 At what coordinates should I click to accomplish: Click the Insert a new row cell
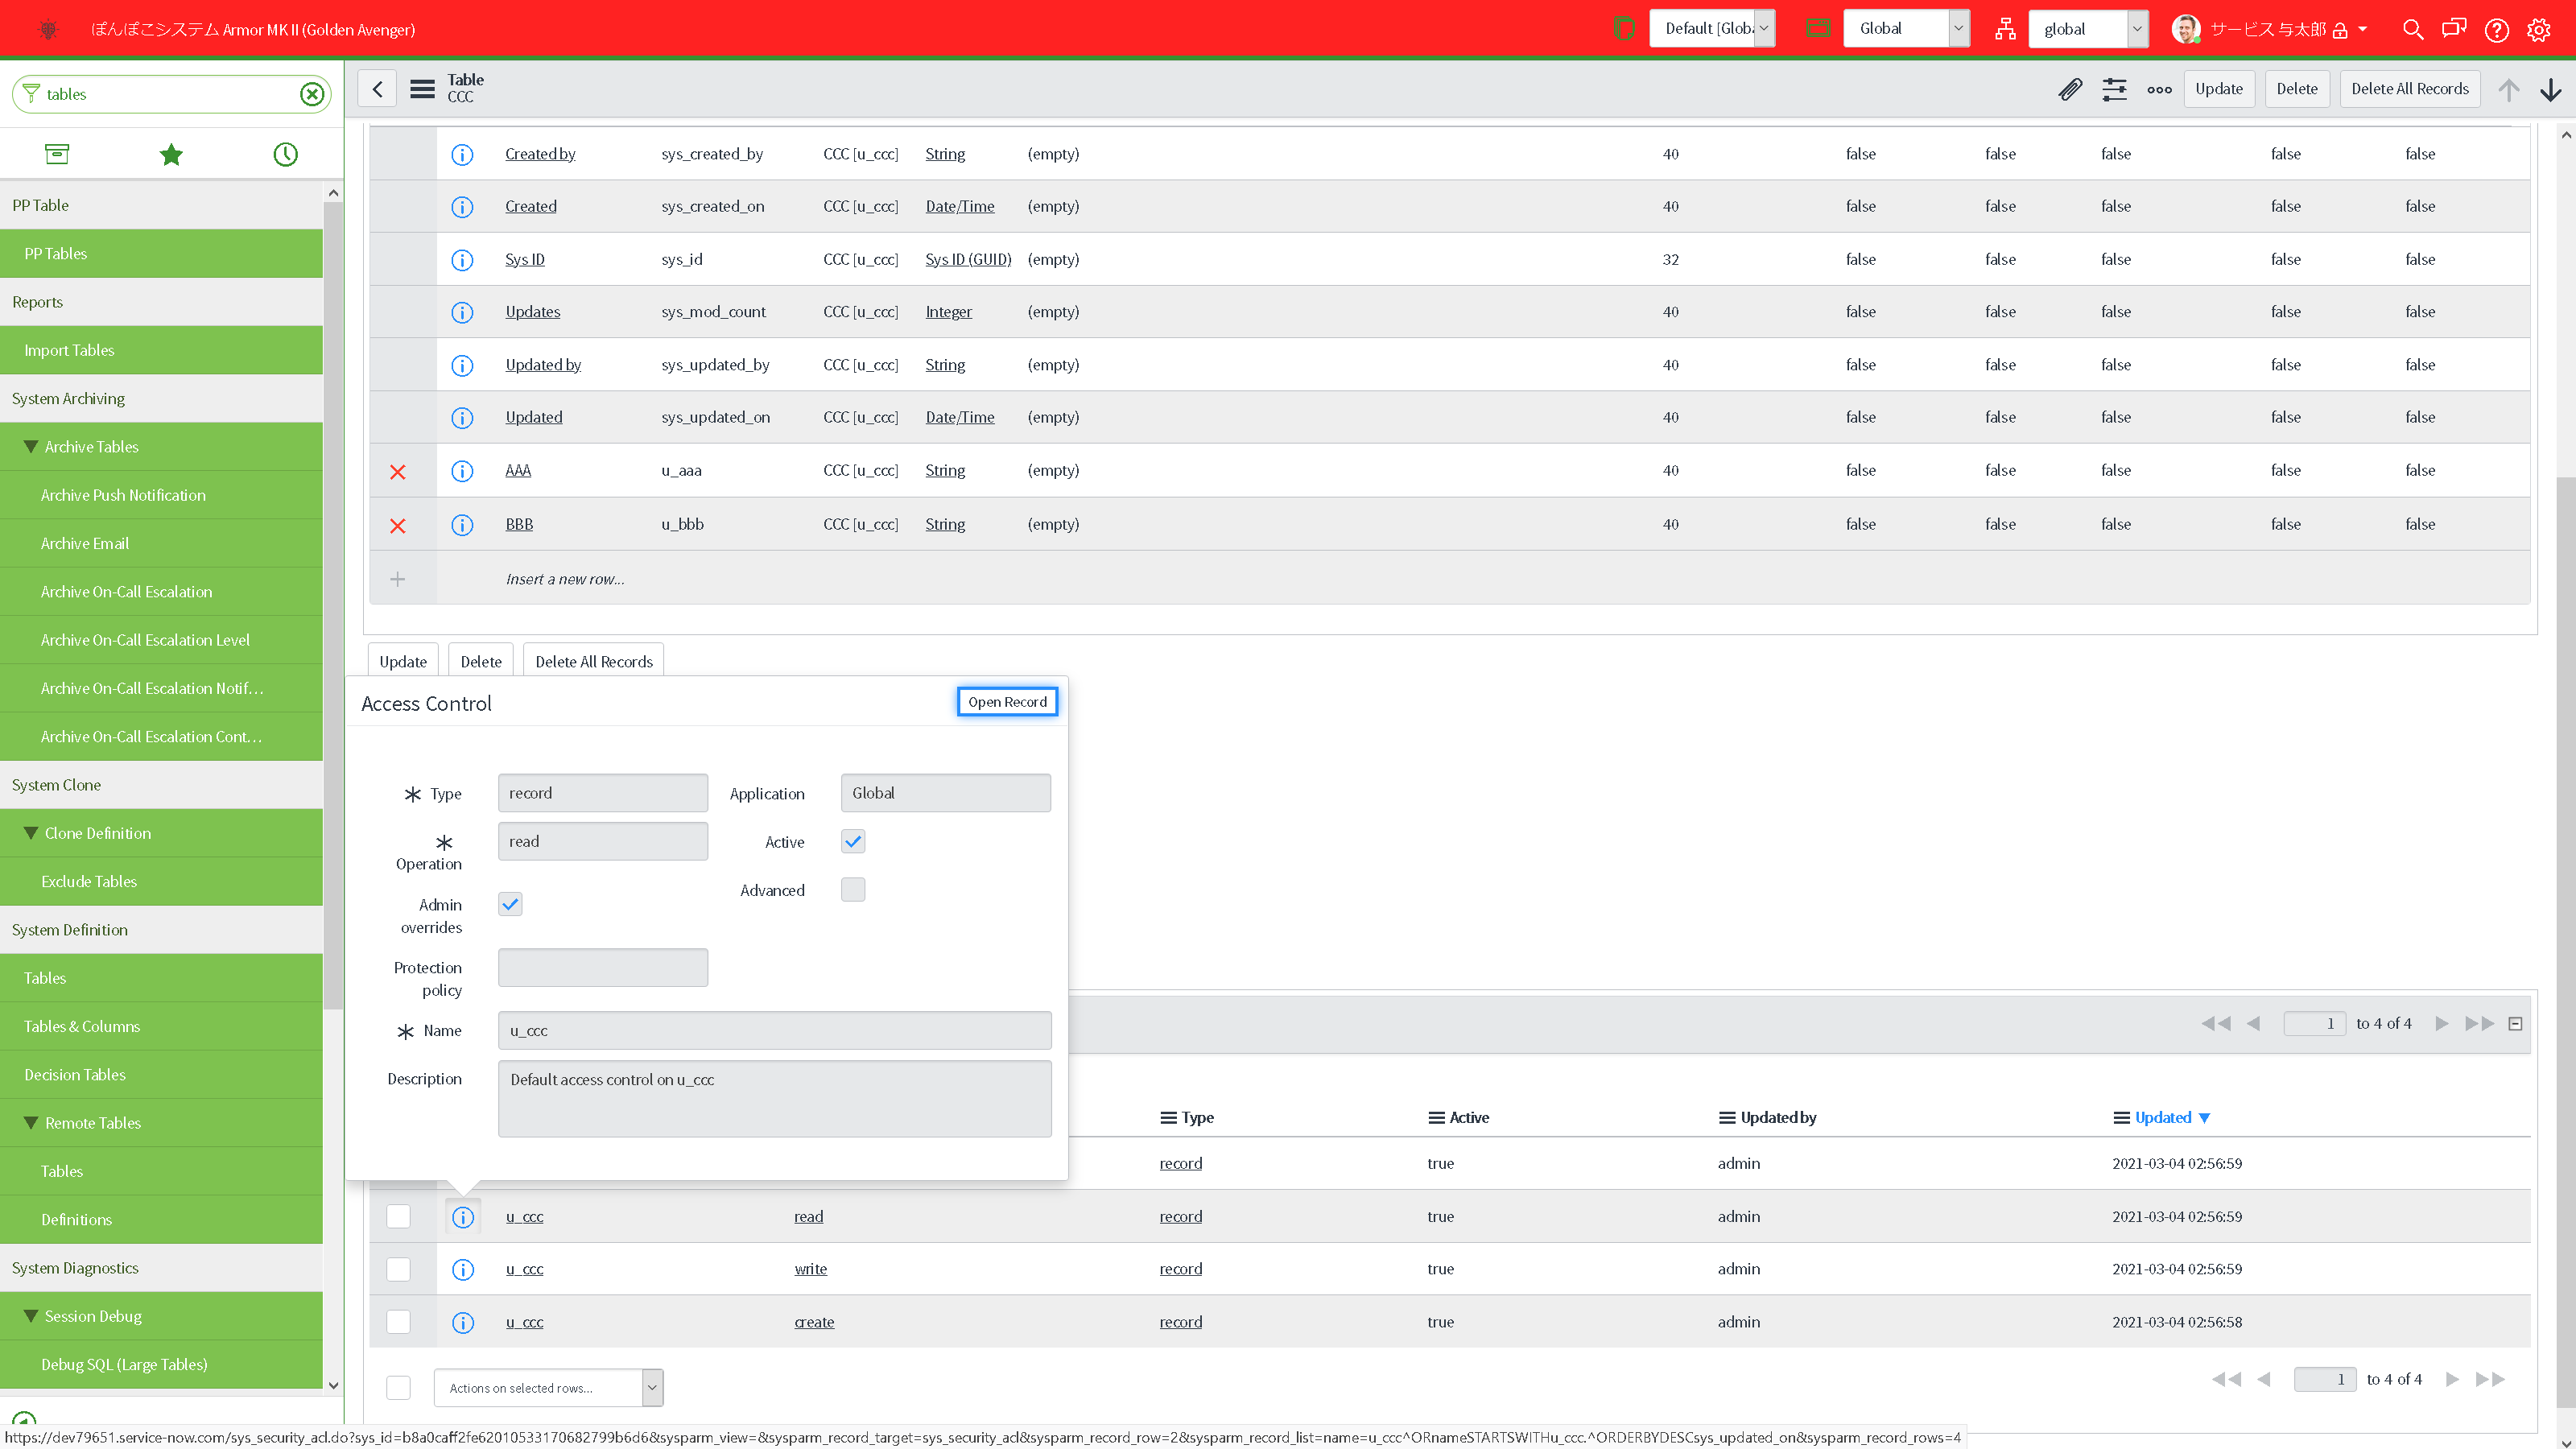tap(565, 579)
